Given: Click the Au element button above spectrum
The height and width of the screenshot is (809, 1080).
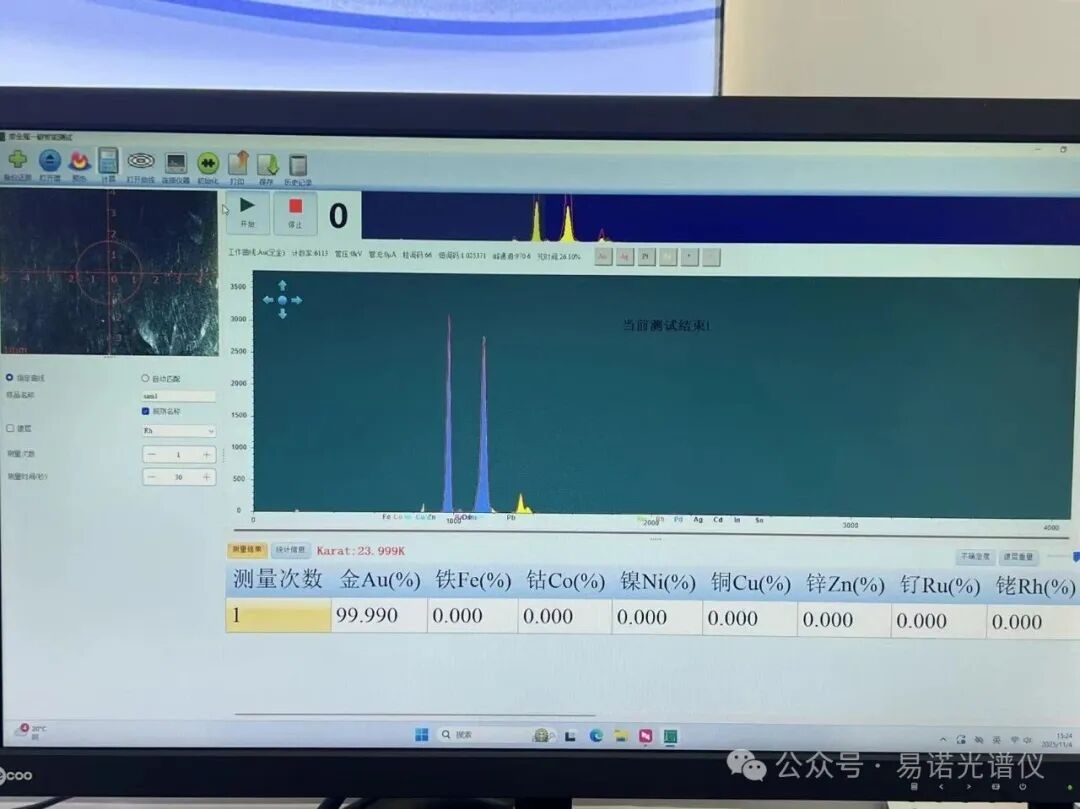Looking at the screenshot, I should 603,256.
